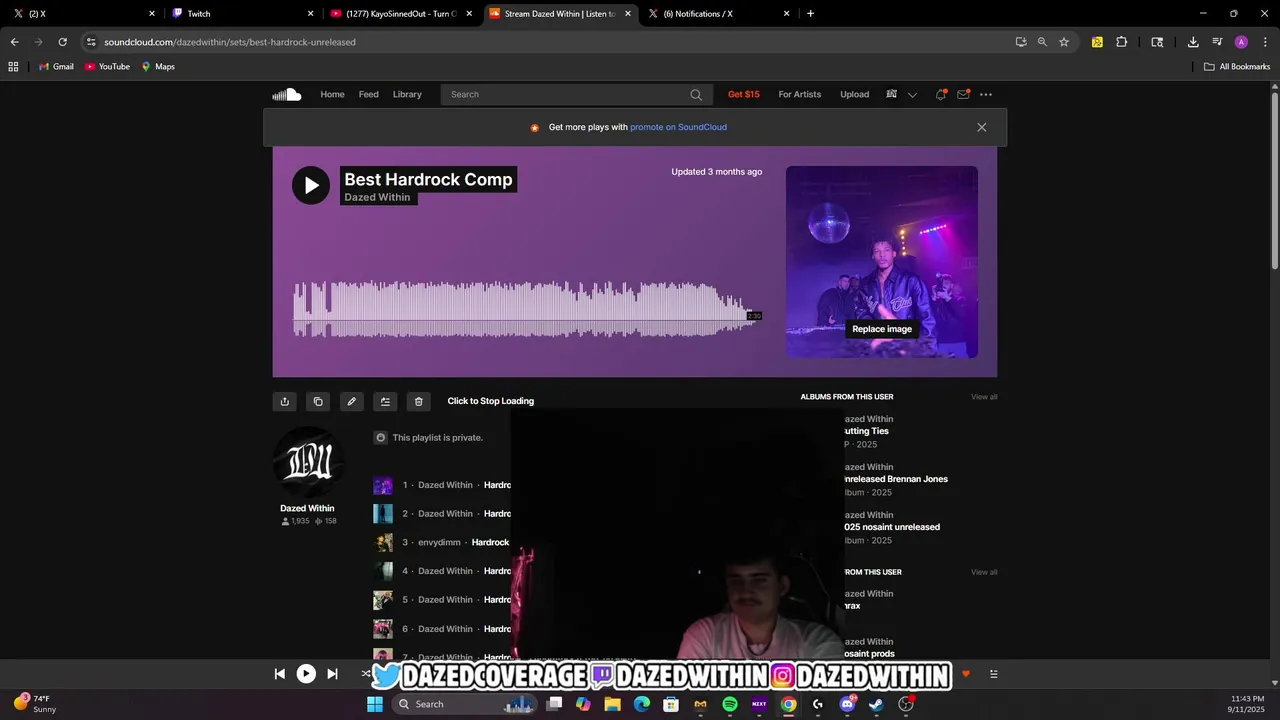Open the Unreleased Brennan Jones album
1280x720 pixels.
click(895, 479)
